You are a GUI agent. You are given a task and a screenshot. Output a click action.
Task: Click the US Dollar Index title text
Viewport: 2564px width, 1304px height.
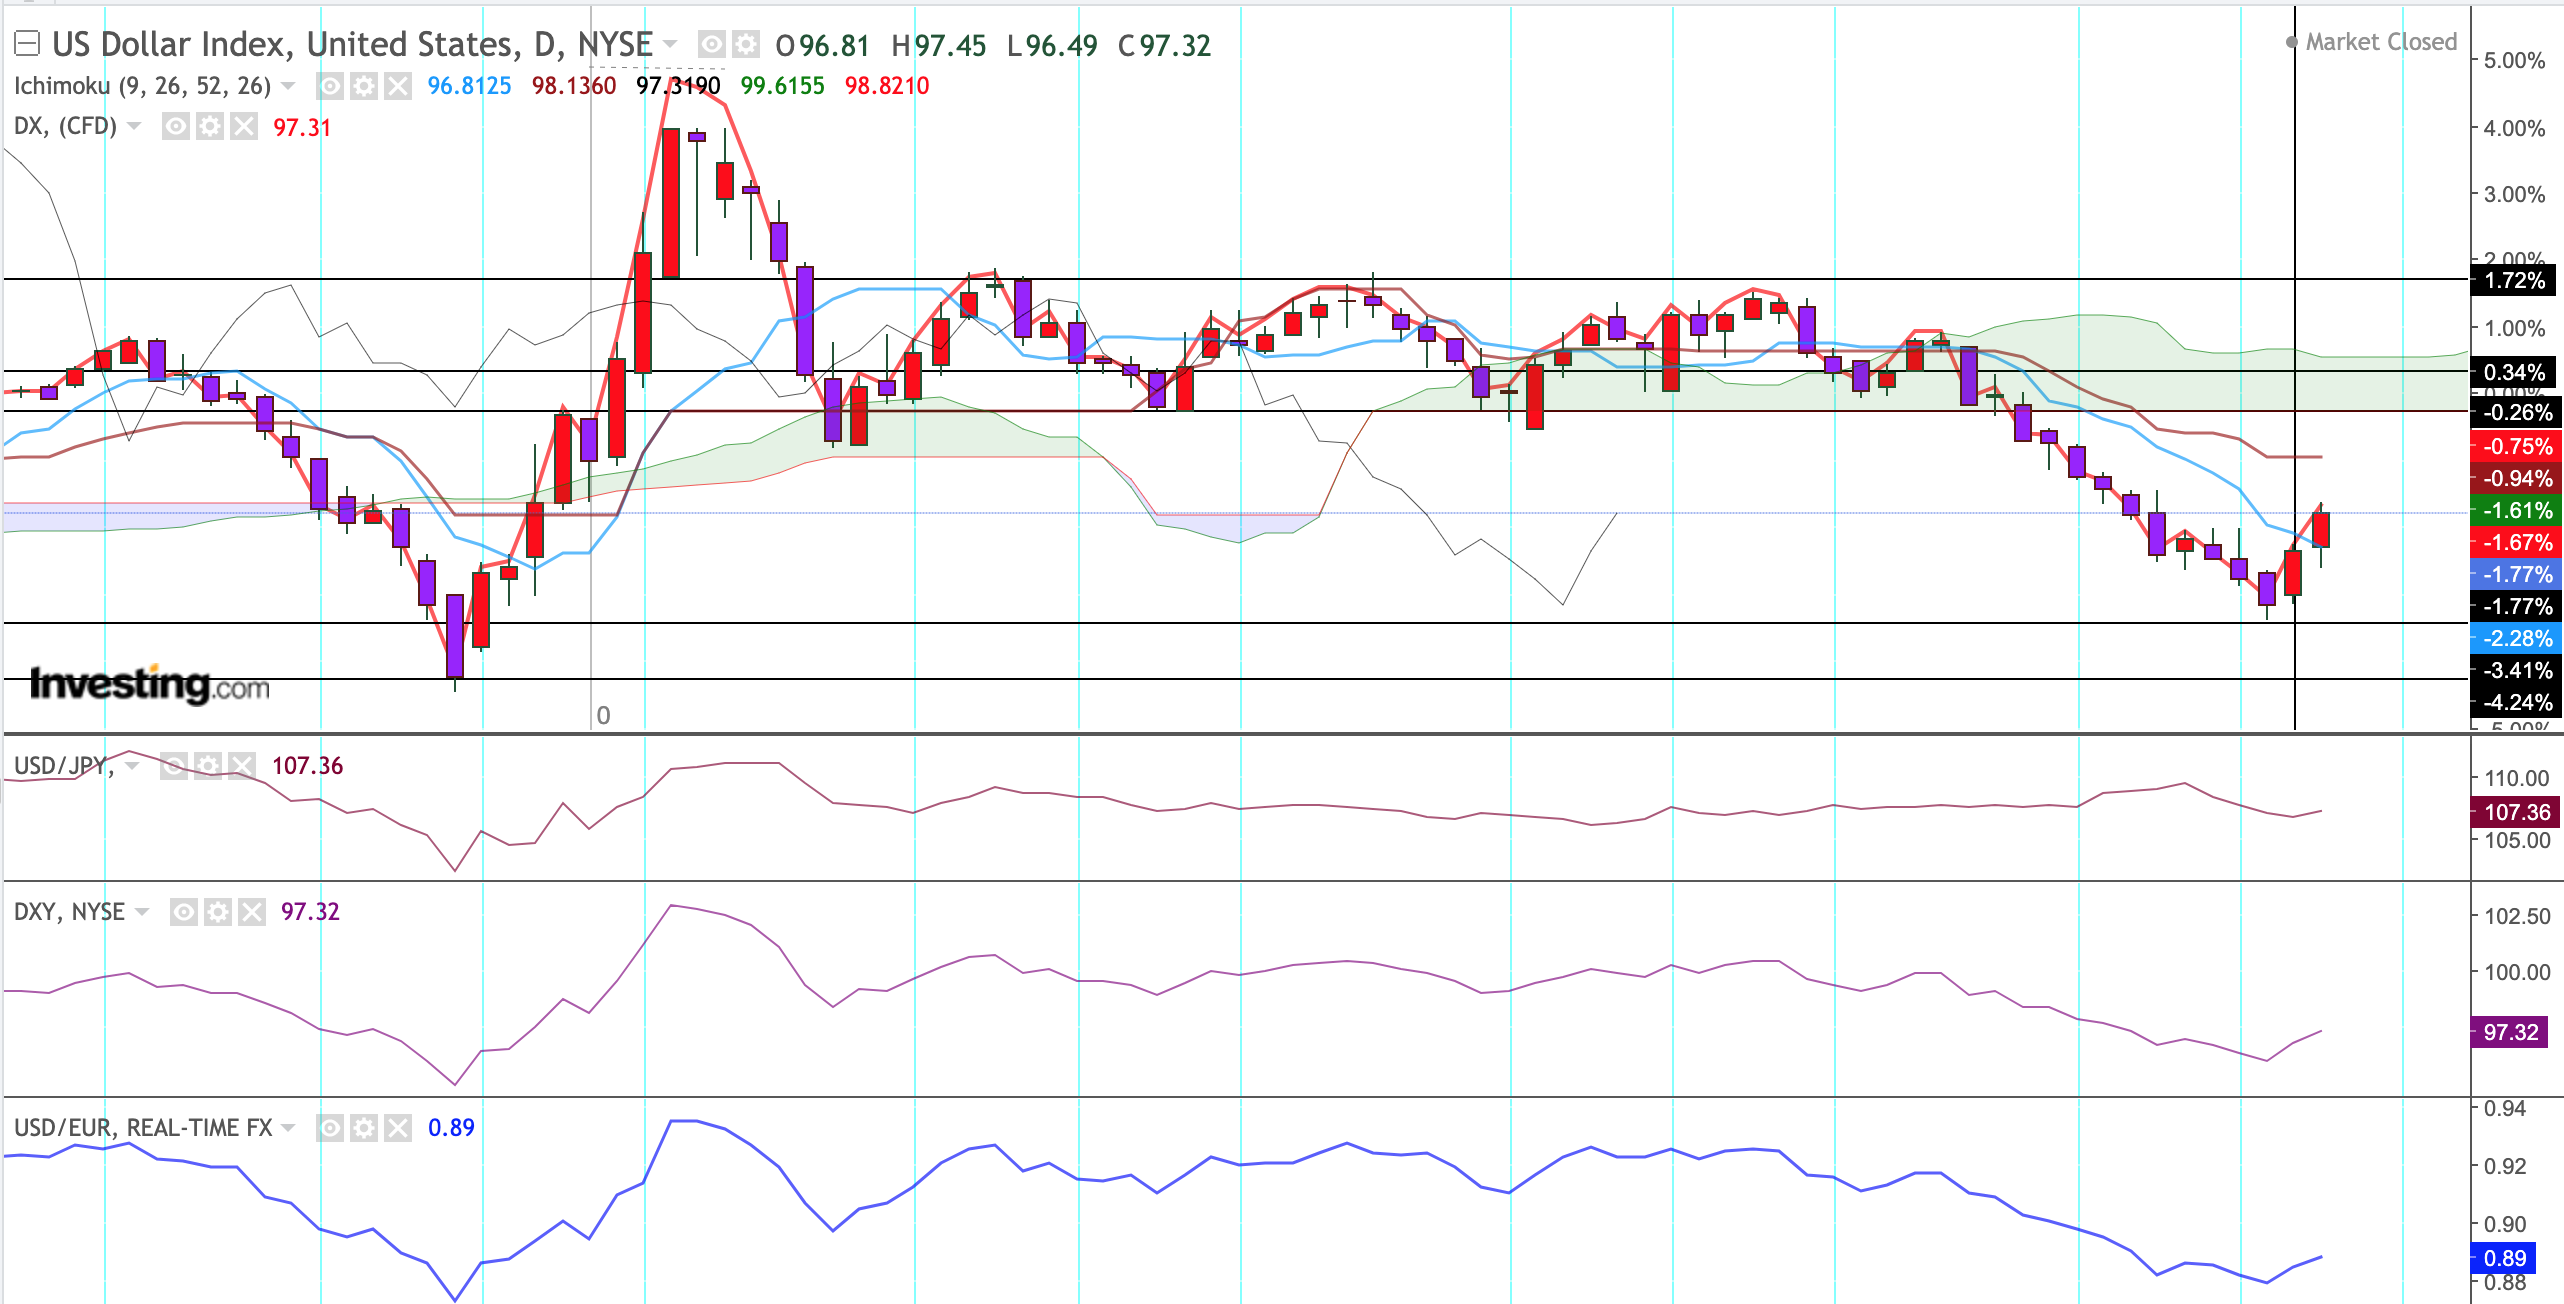[351, 44]
